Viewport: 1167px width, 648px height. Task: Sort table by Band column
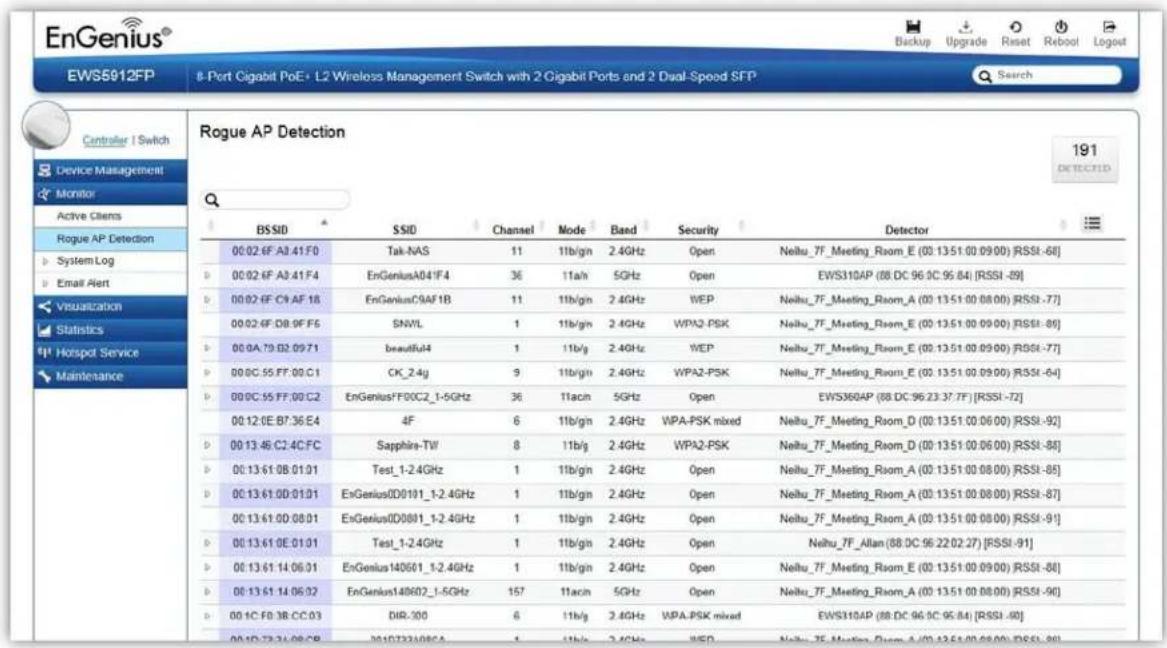coord(624,230)
